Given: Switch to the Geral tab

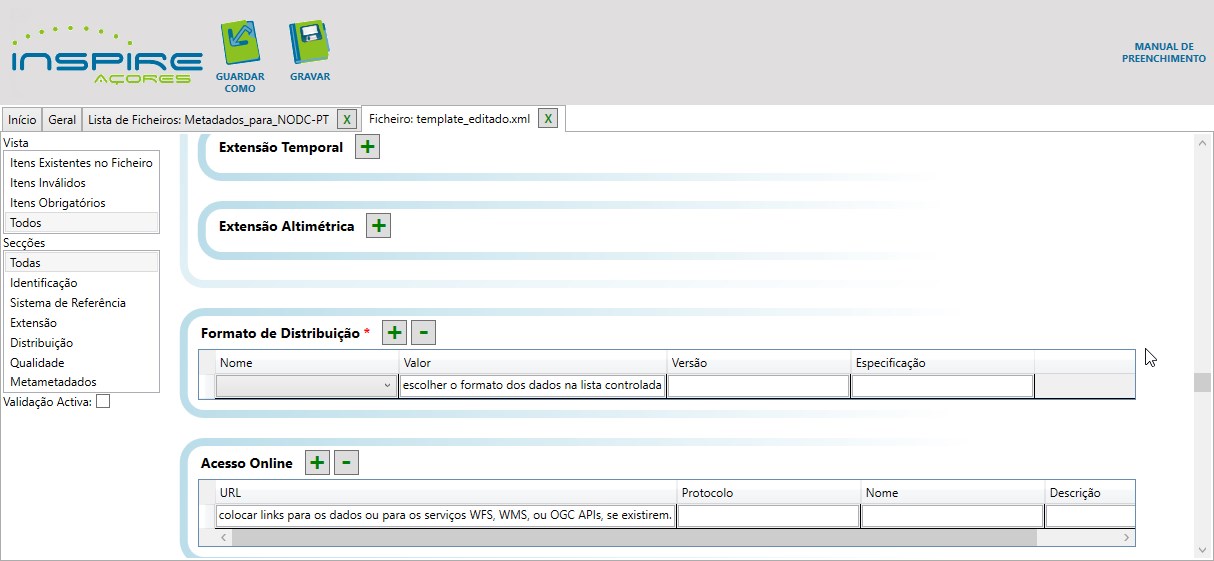Looking at the screenshot, I should point(62,120).
